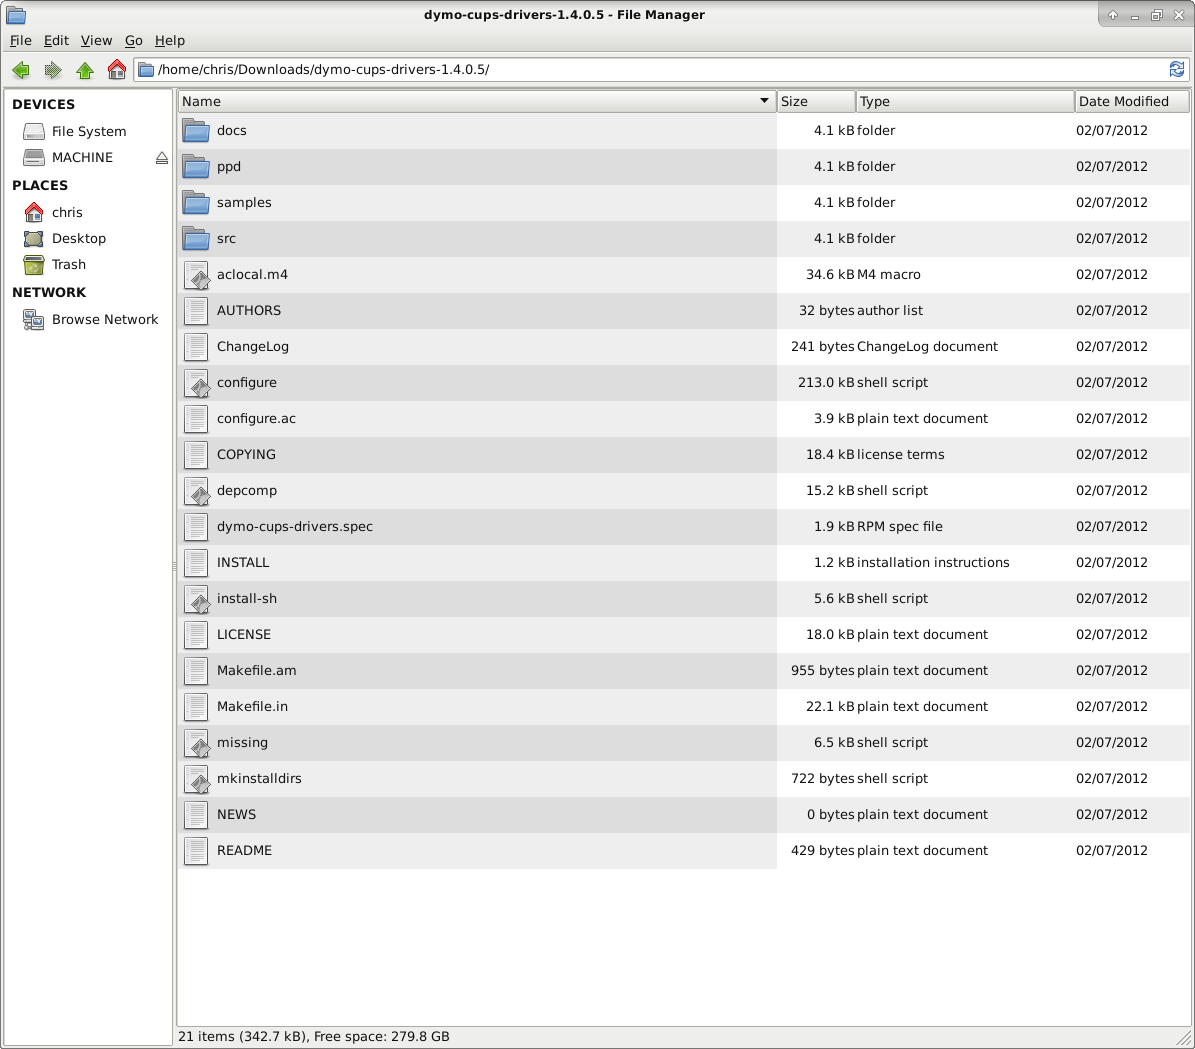Click the window menu icon in titlebar
This screenshot has height=1049, width=1195.
coord(16,14)
